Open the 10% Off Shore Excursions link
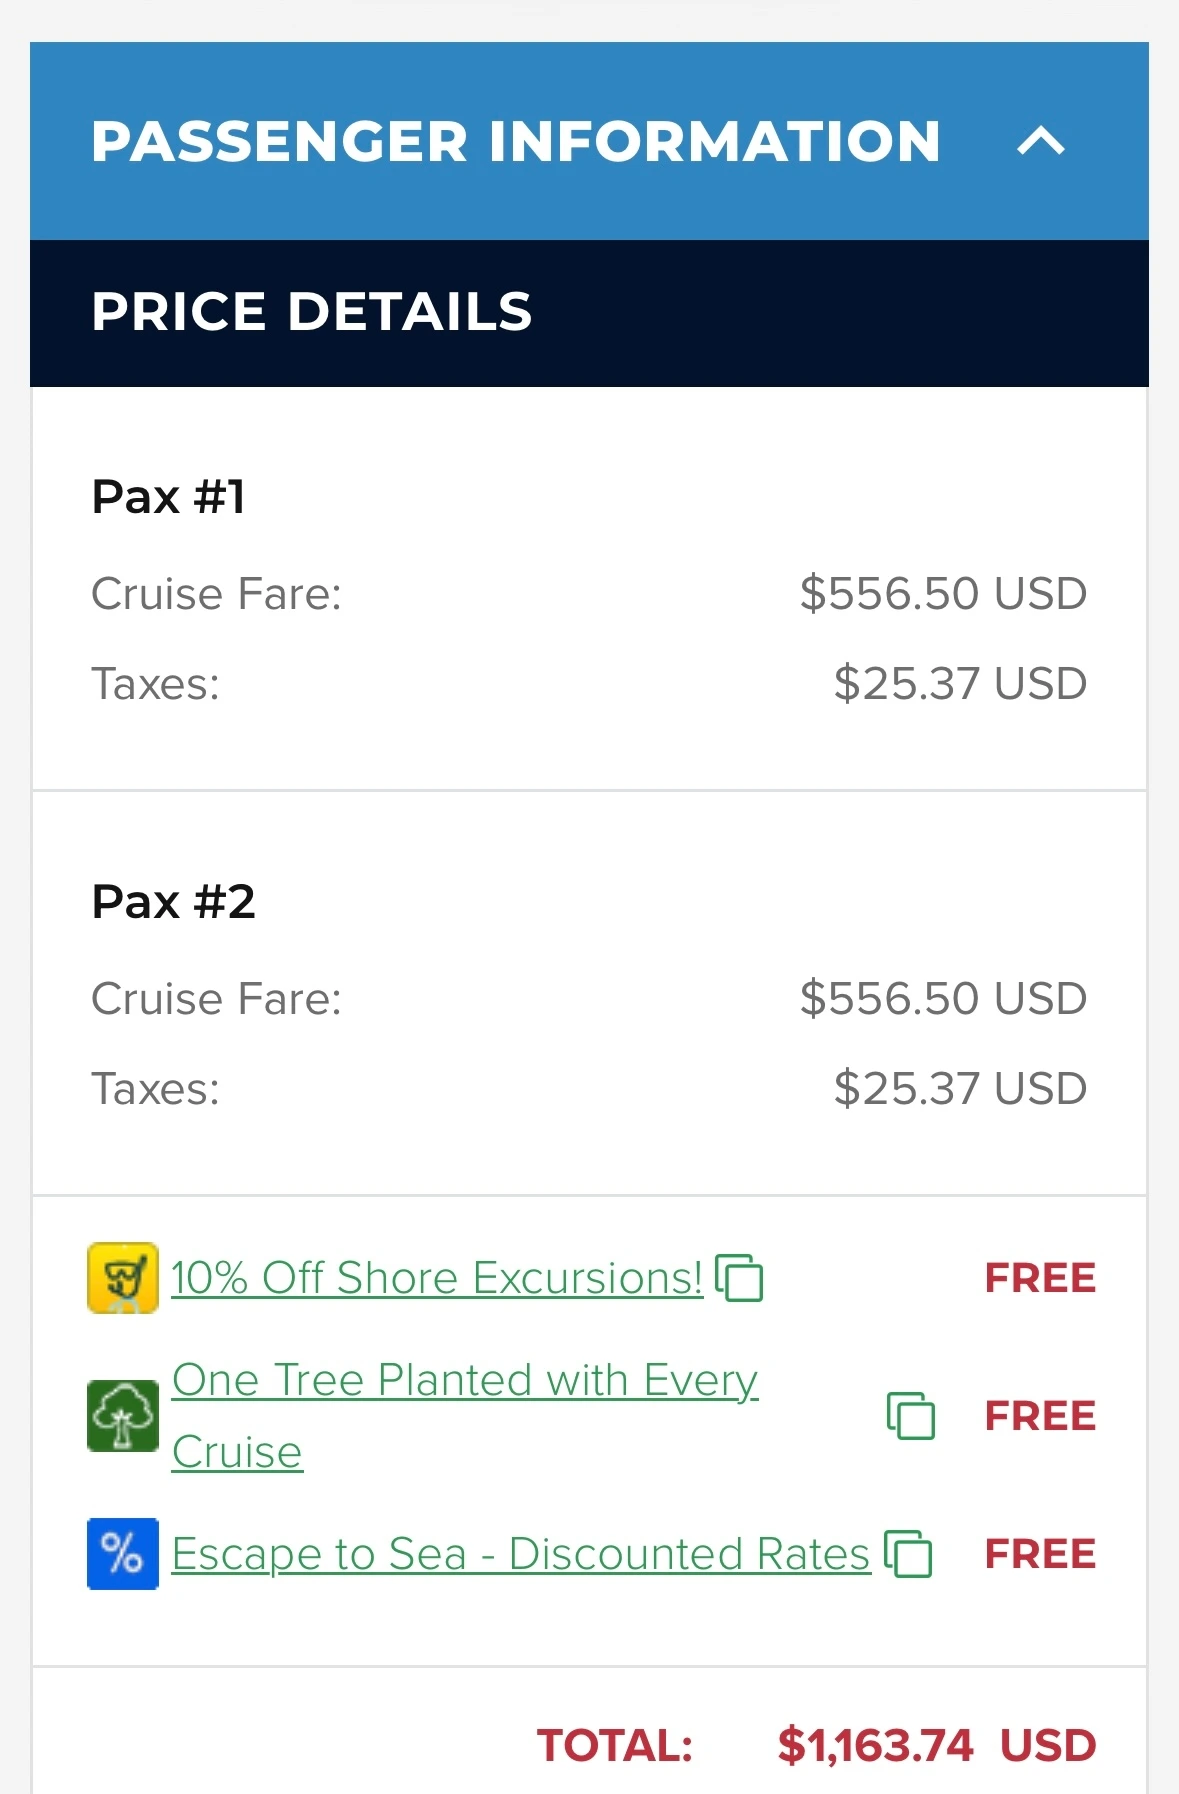This screenshot has width=1179, height=1794. click(437, 1277)
